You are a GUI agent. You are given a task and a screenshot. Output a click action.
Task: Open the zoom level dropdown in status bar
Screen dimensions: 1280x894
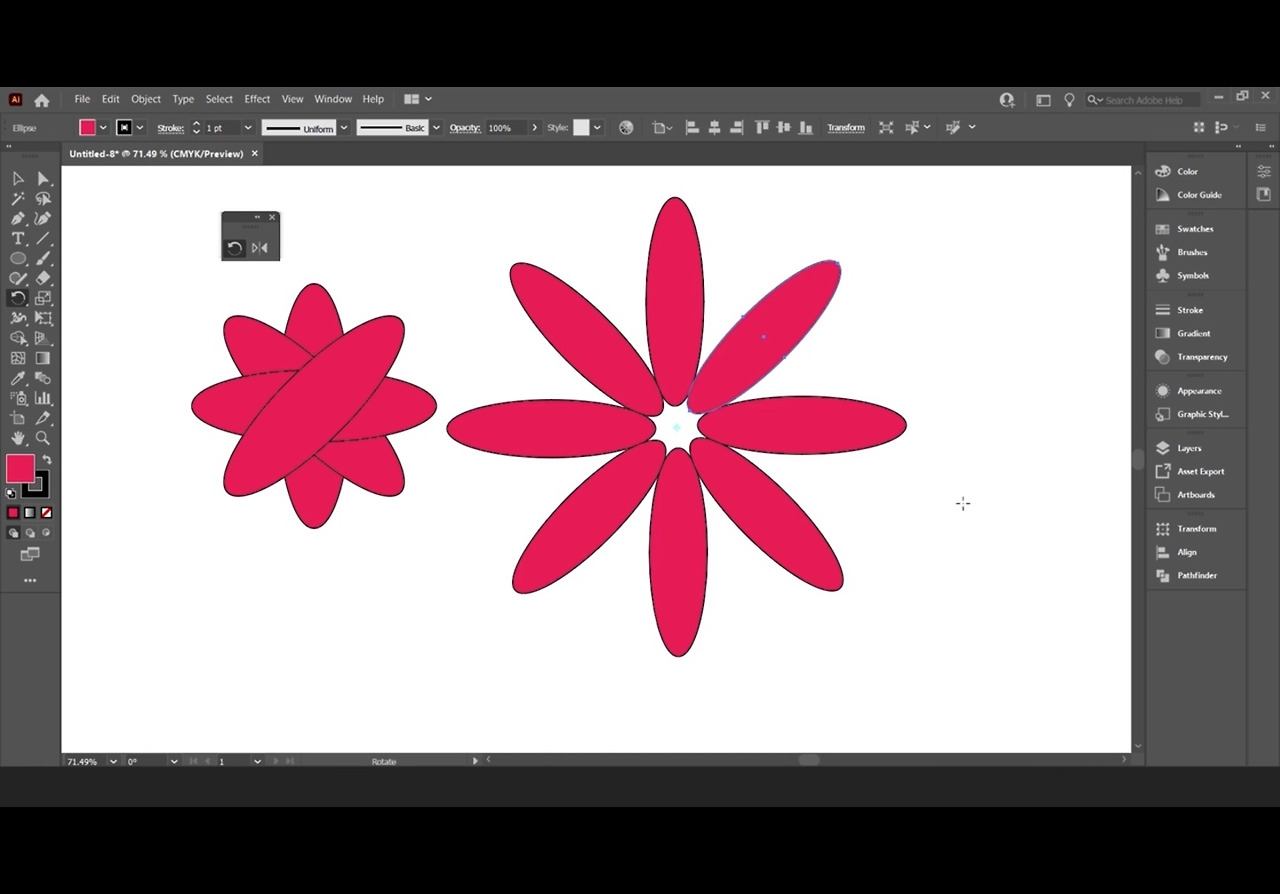pyautogui.click(x=113, y=762)
